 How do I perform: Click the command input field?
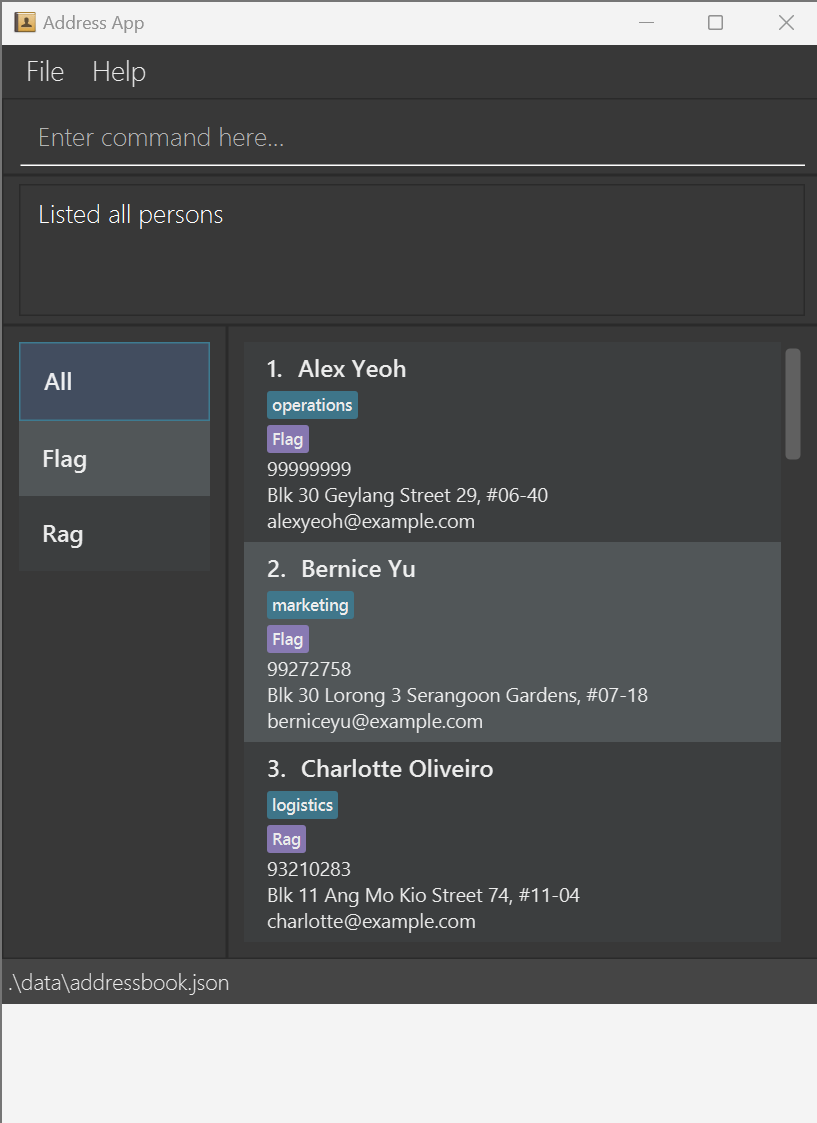pos(412,138)
